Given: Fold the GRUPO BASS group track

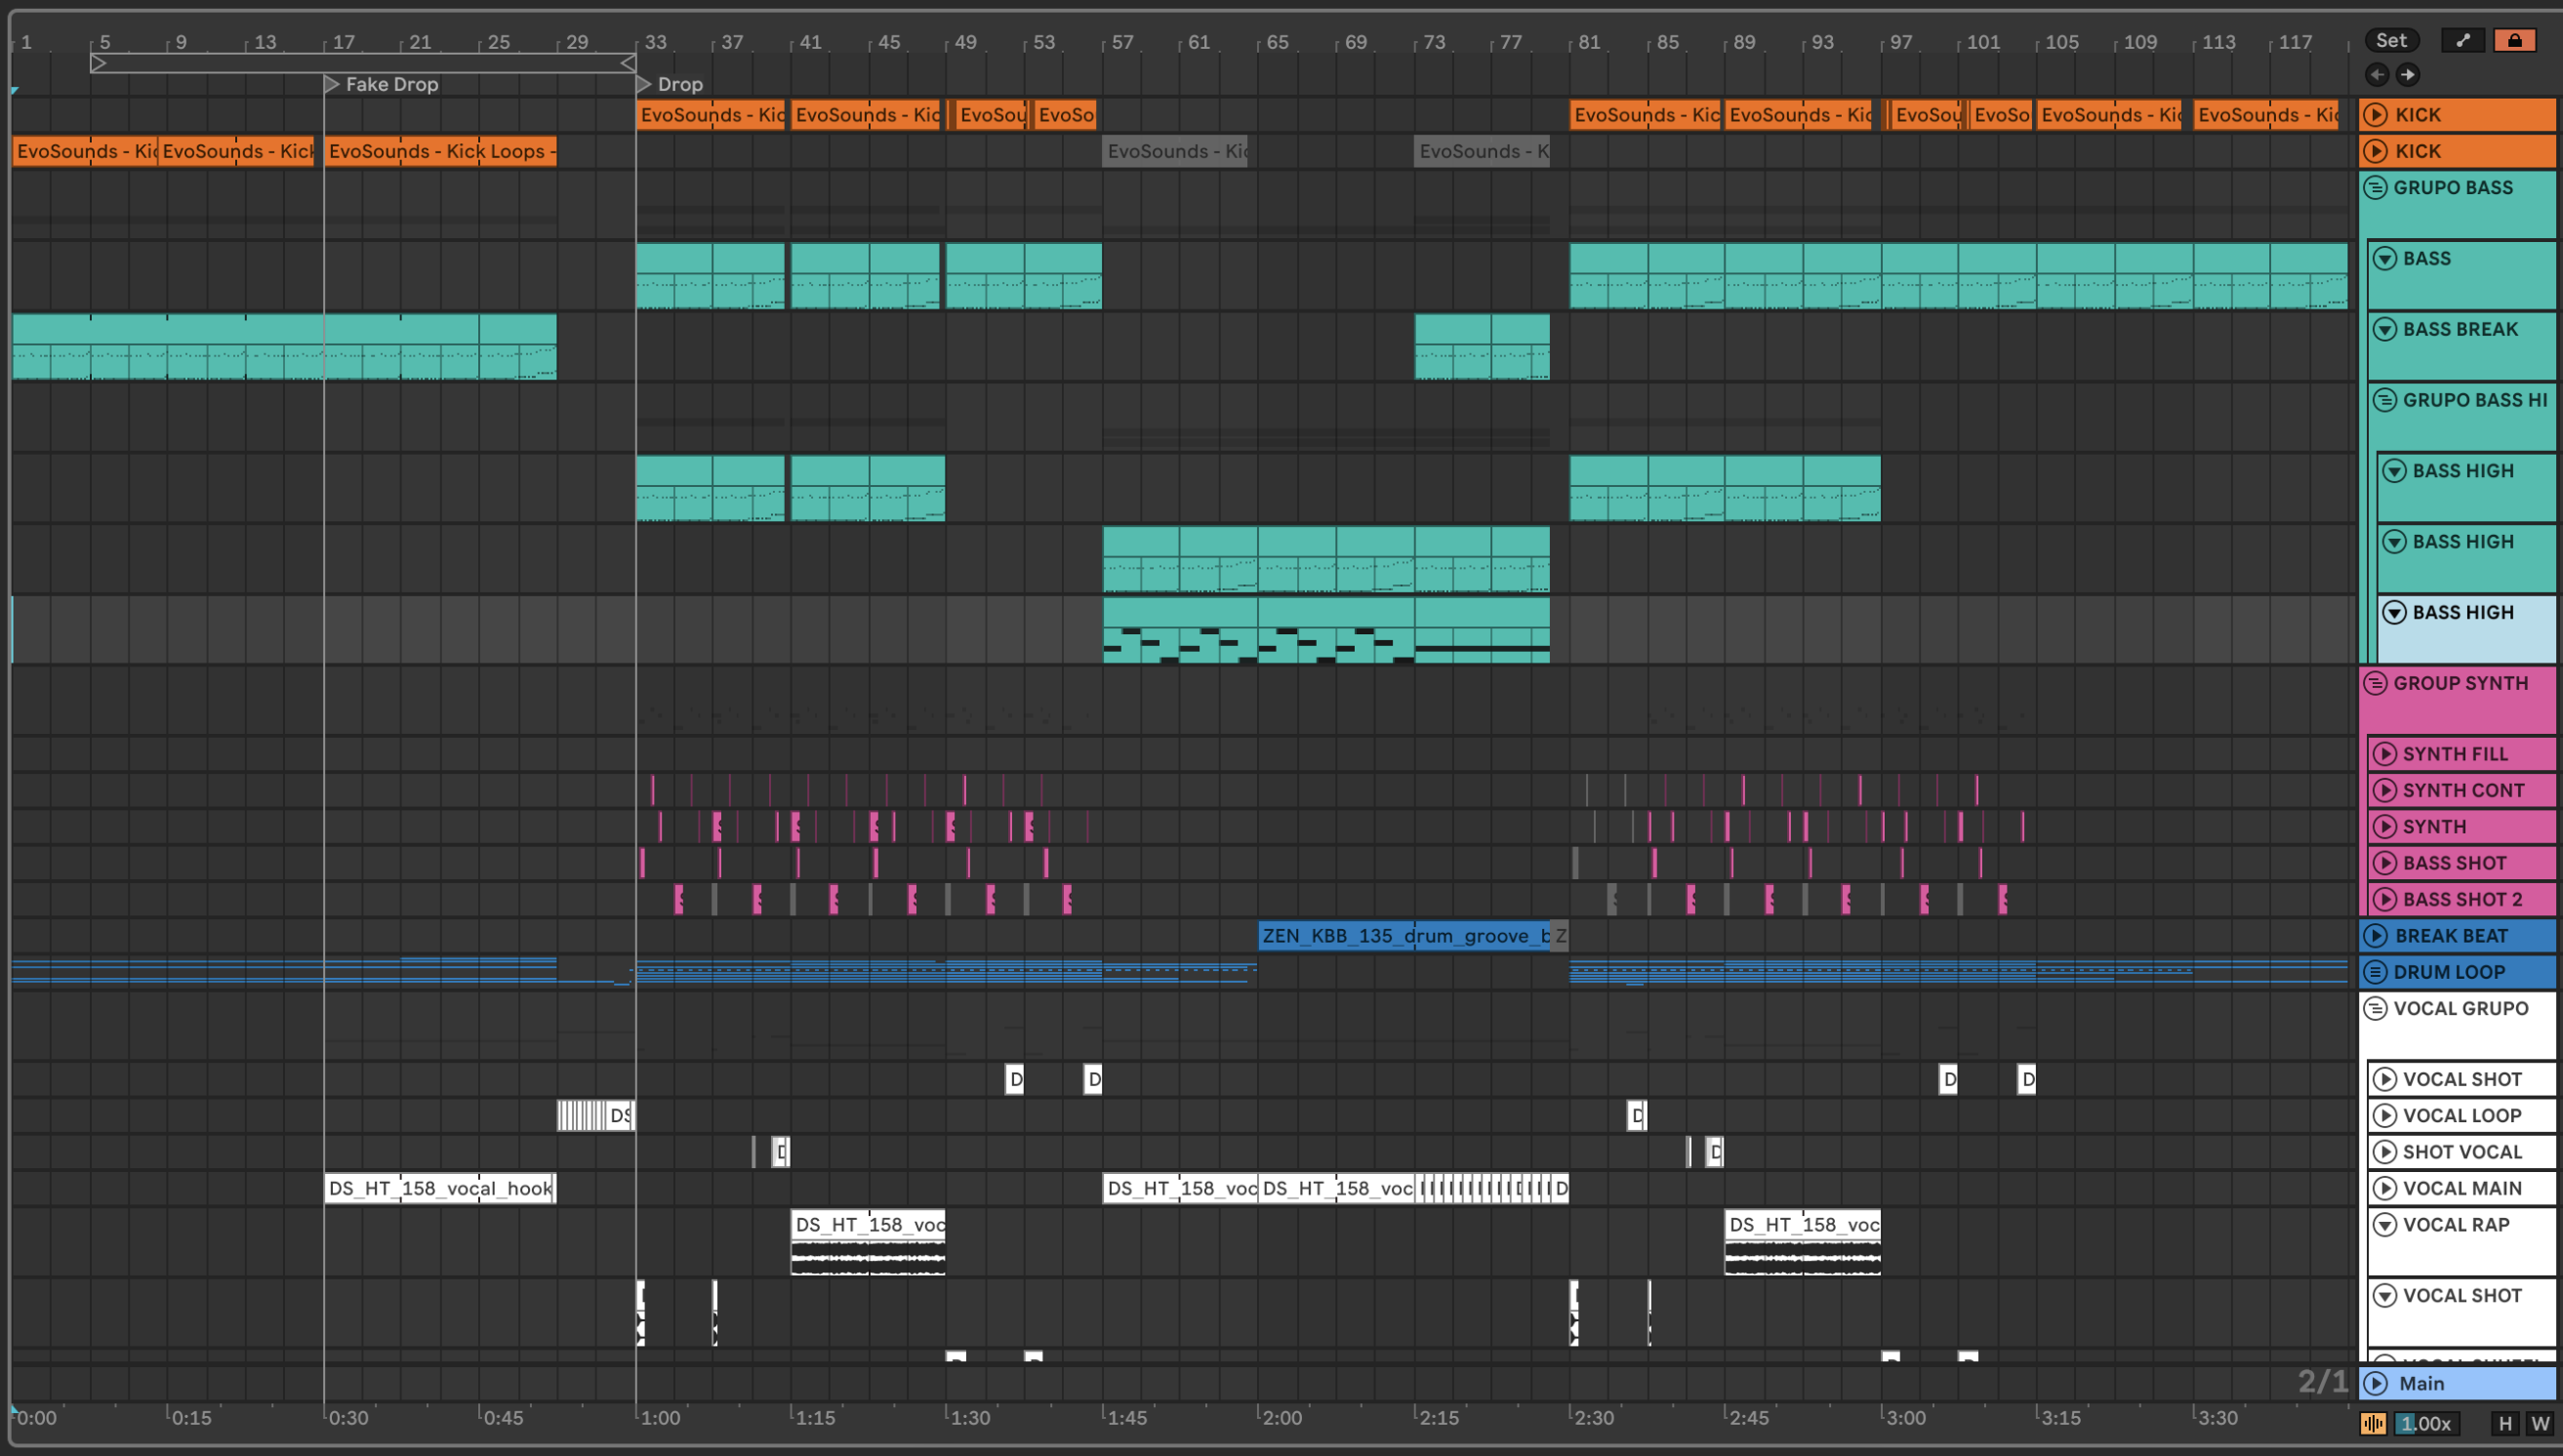Looking at the screenshot, I should point(2376,187).
